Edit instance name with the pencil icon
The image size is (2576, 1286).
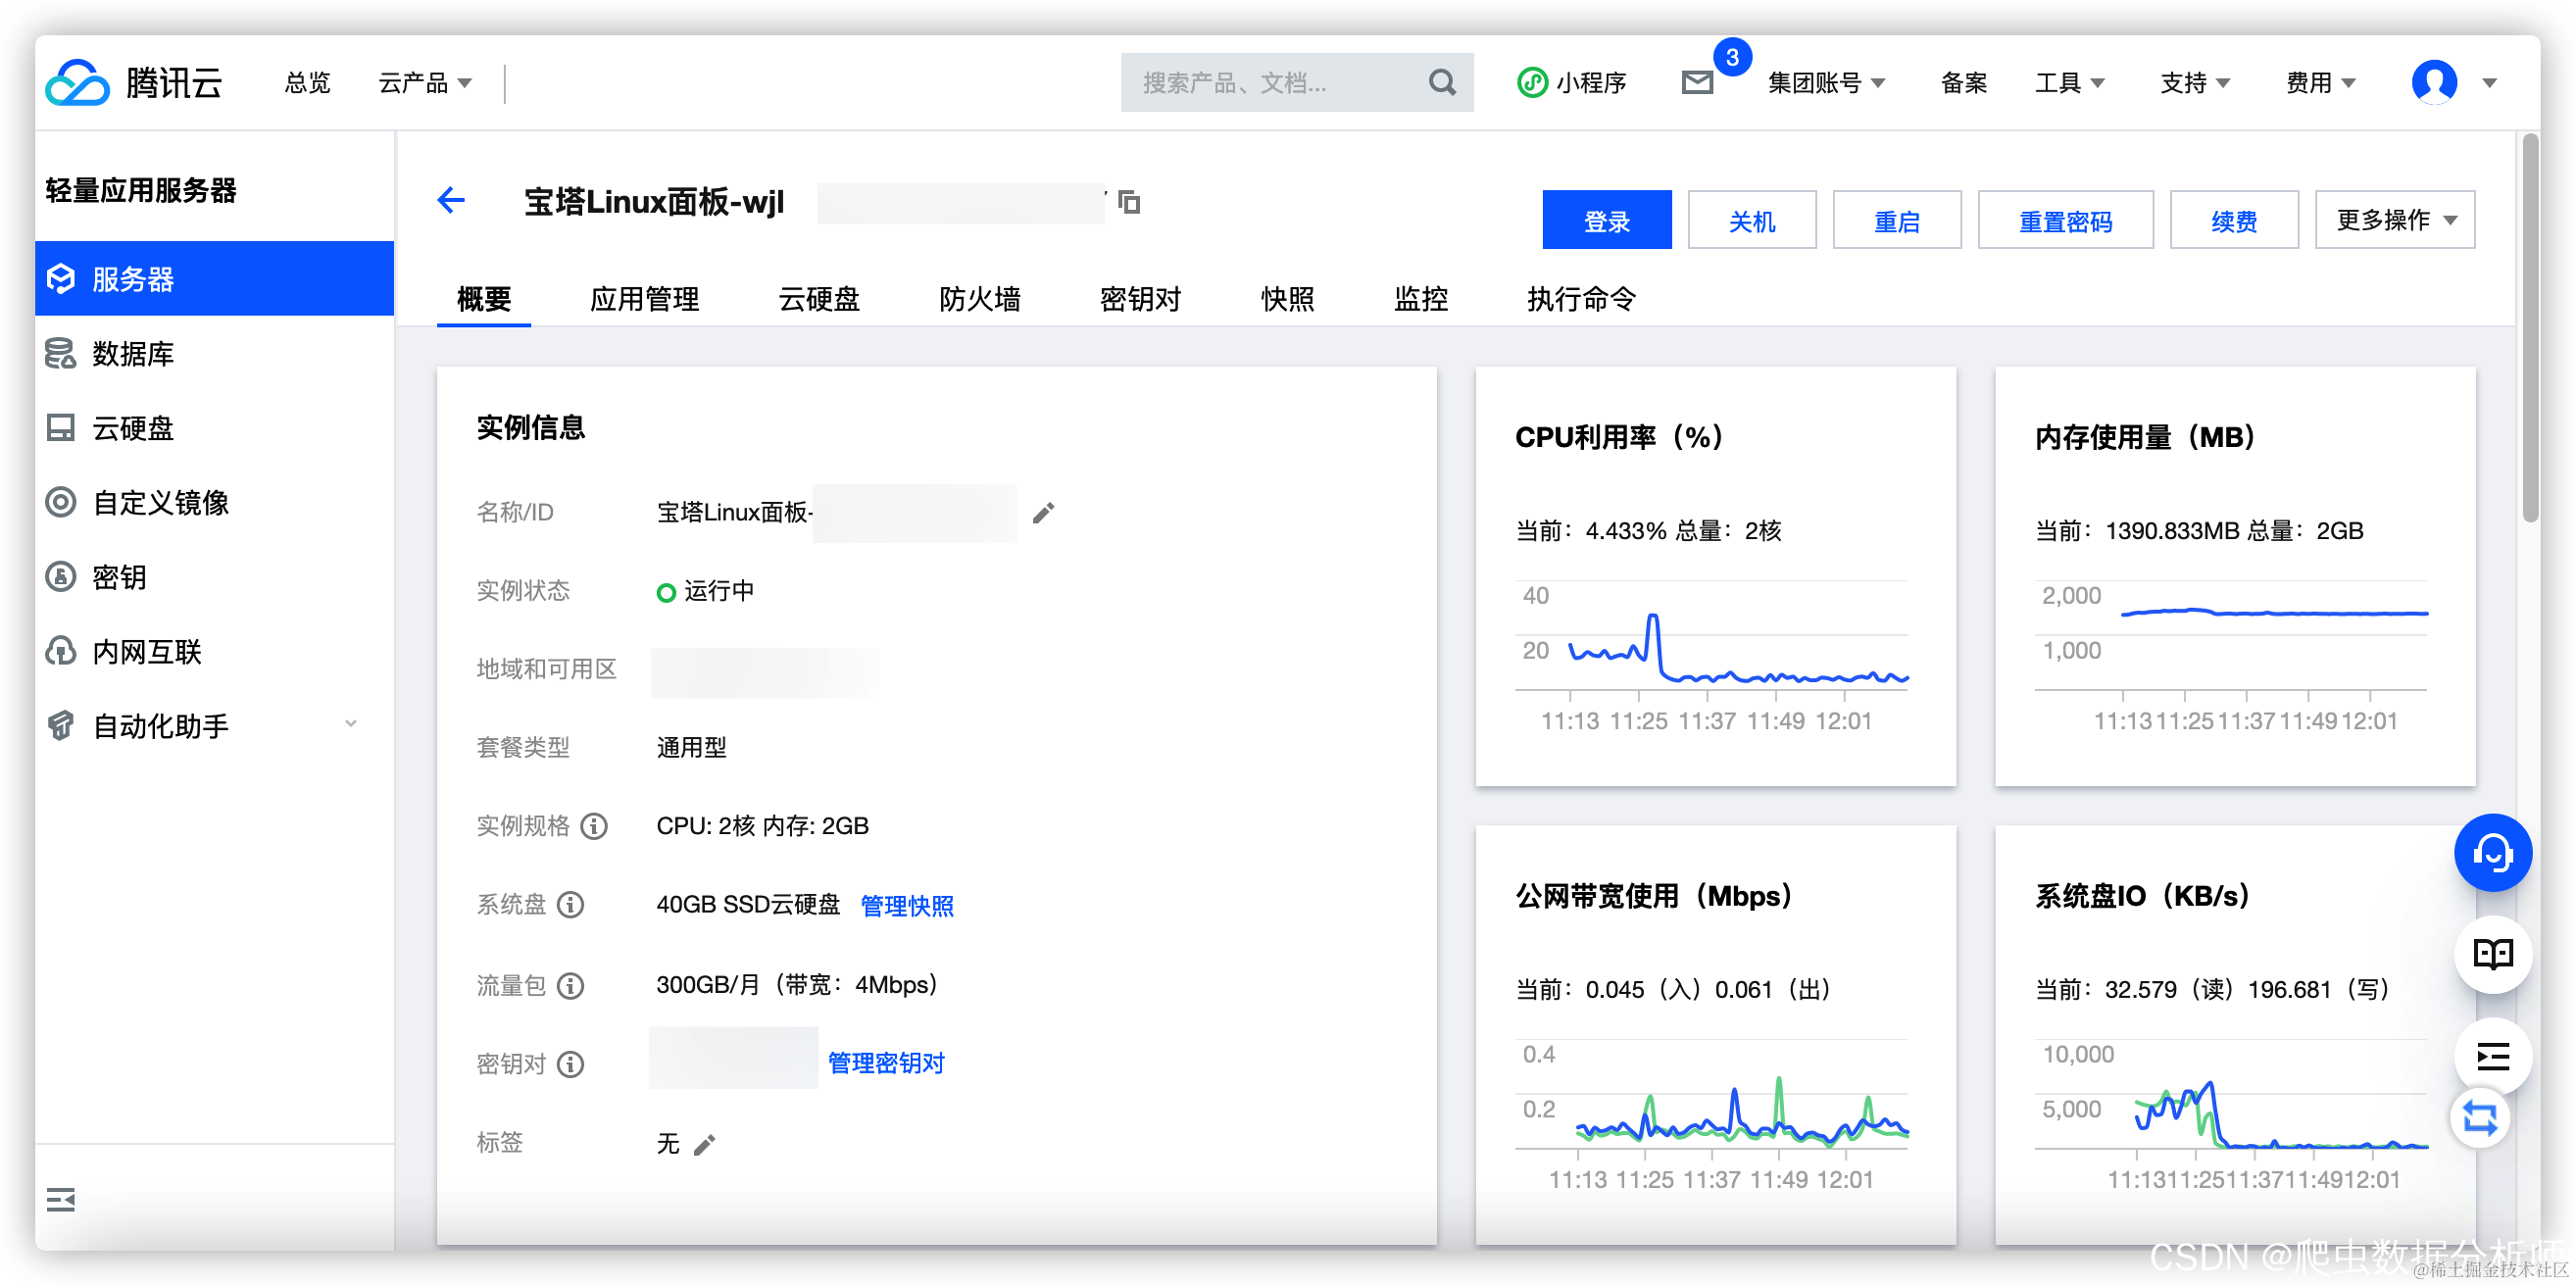pyautogui.click(x=1044, y=512)
